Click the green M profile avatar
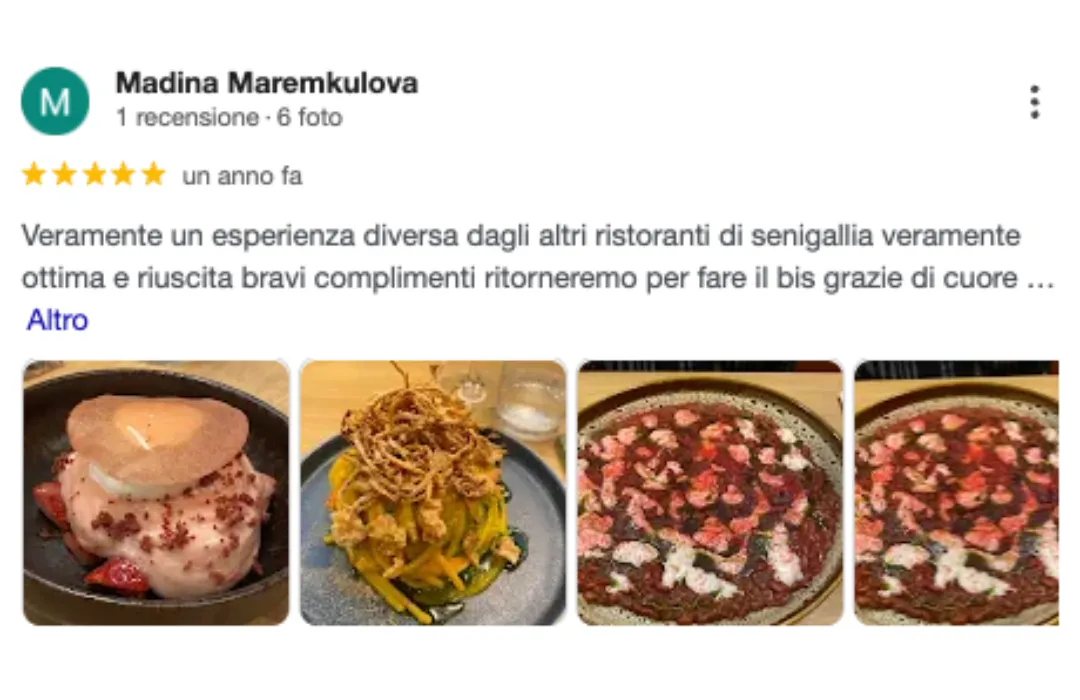1080x700 pixels. pyautogui.click(x=55, y=101)
